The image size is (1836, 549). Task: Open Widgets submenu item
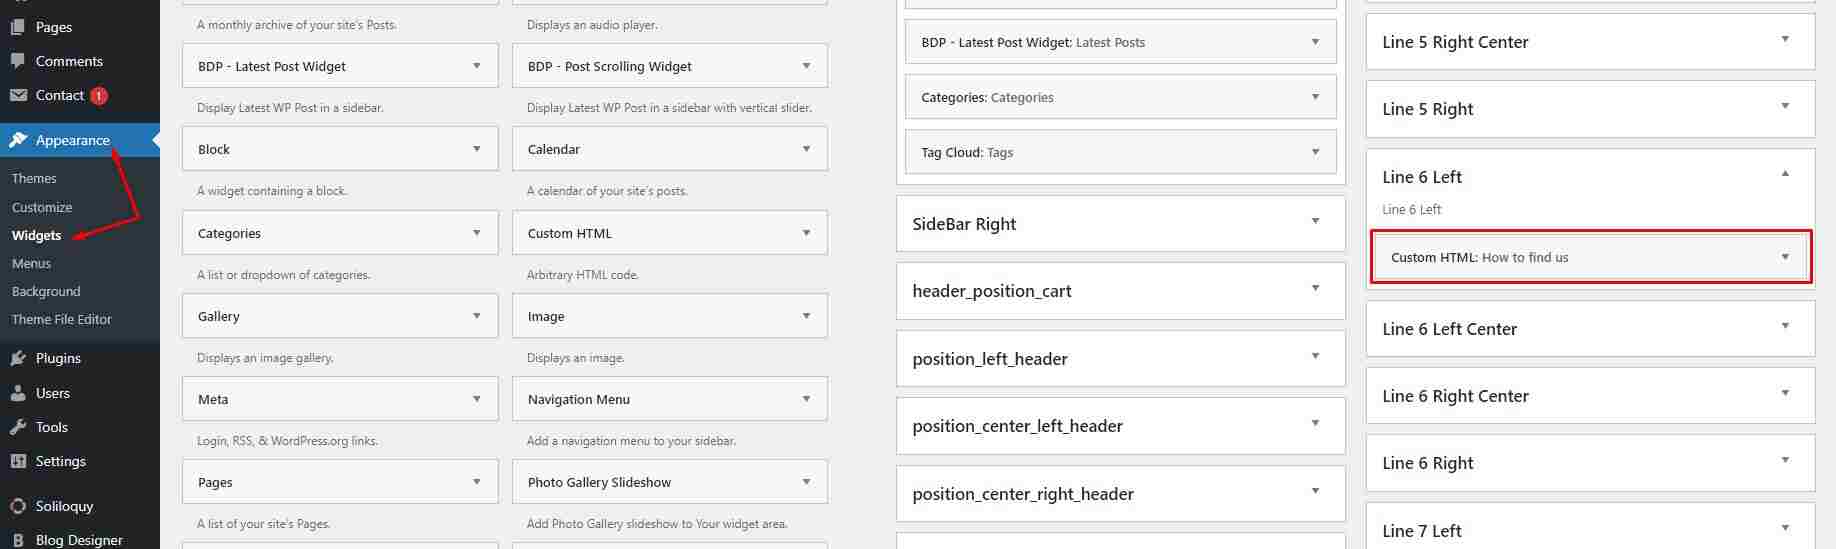click(37, 235)
